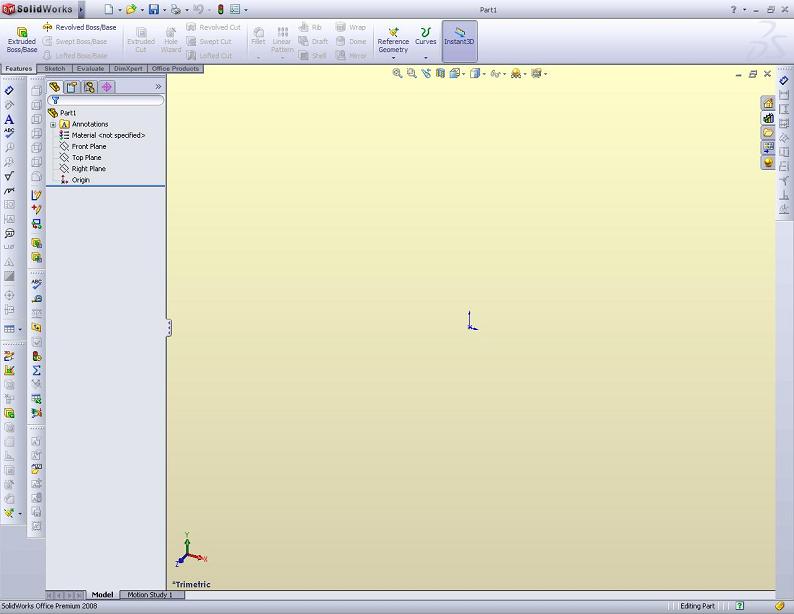Switch to the Evaluate tab
Viewport: 794px width, 614px height.
tap(91, 68)
